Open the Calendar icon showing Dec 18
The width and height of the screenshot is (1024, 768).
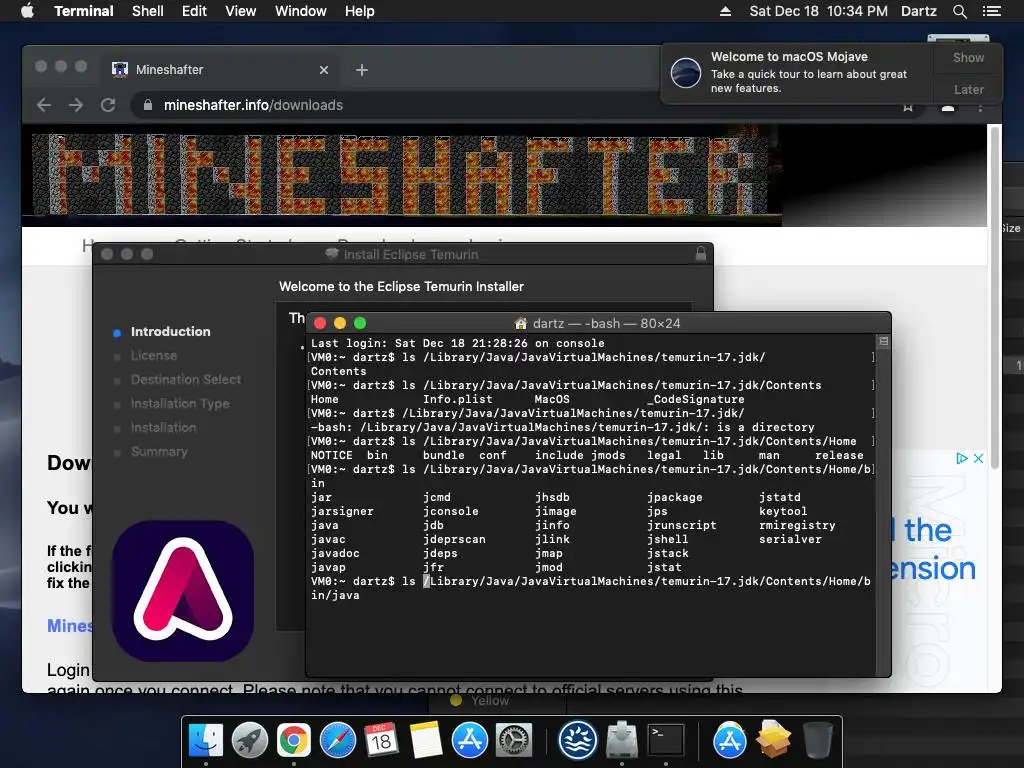(381, 741)
